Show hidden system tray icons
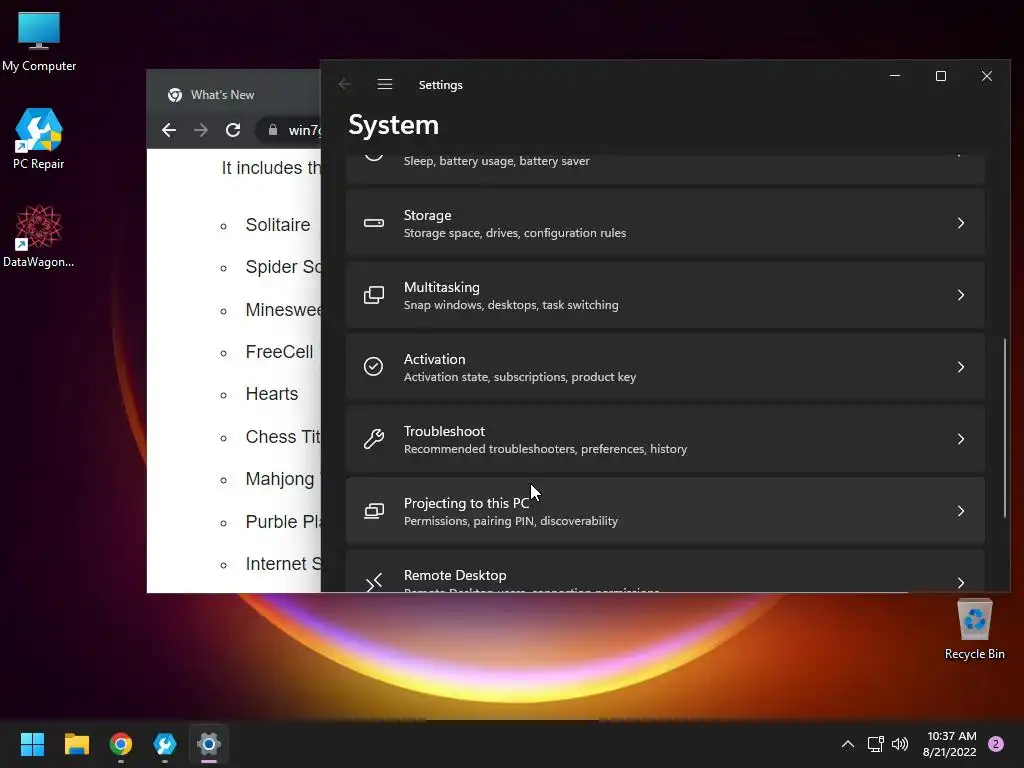 click(848, 744)
